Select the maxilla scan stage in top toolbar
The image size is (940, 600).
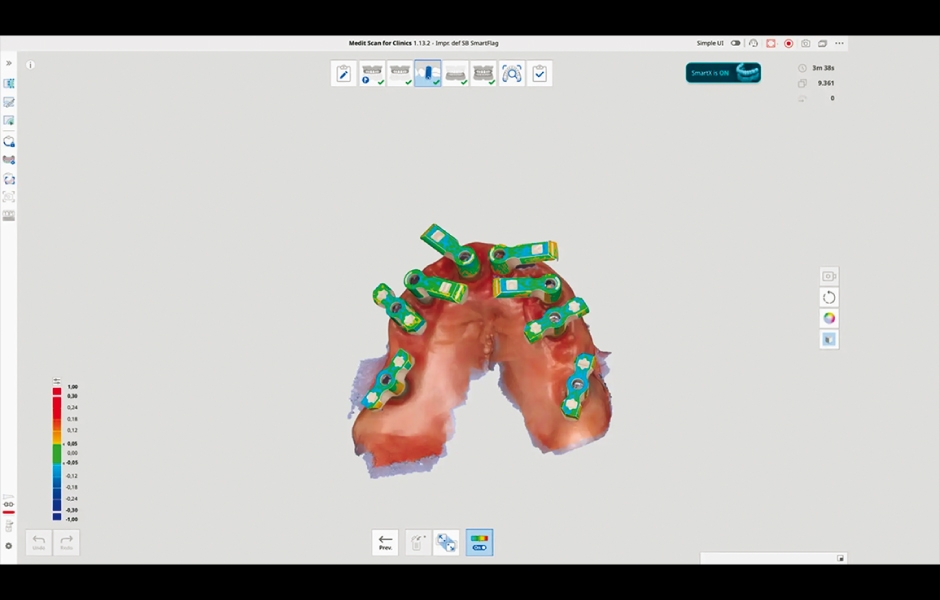[x=399, y=72]
